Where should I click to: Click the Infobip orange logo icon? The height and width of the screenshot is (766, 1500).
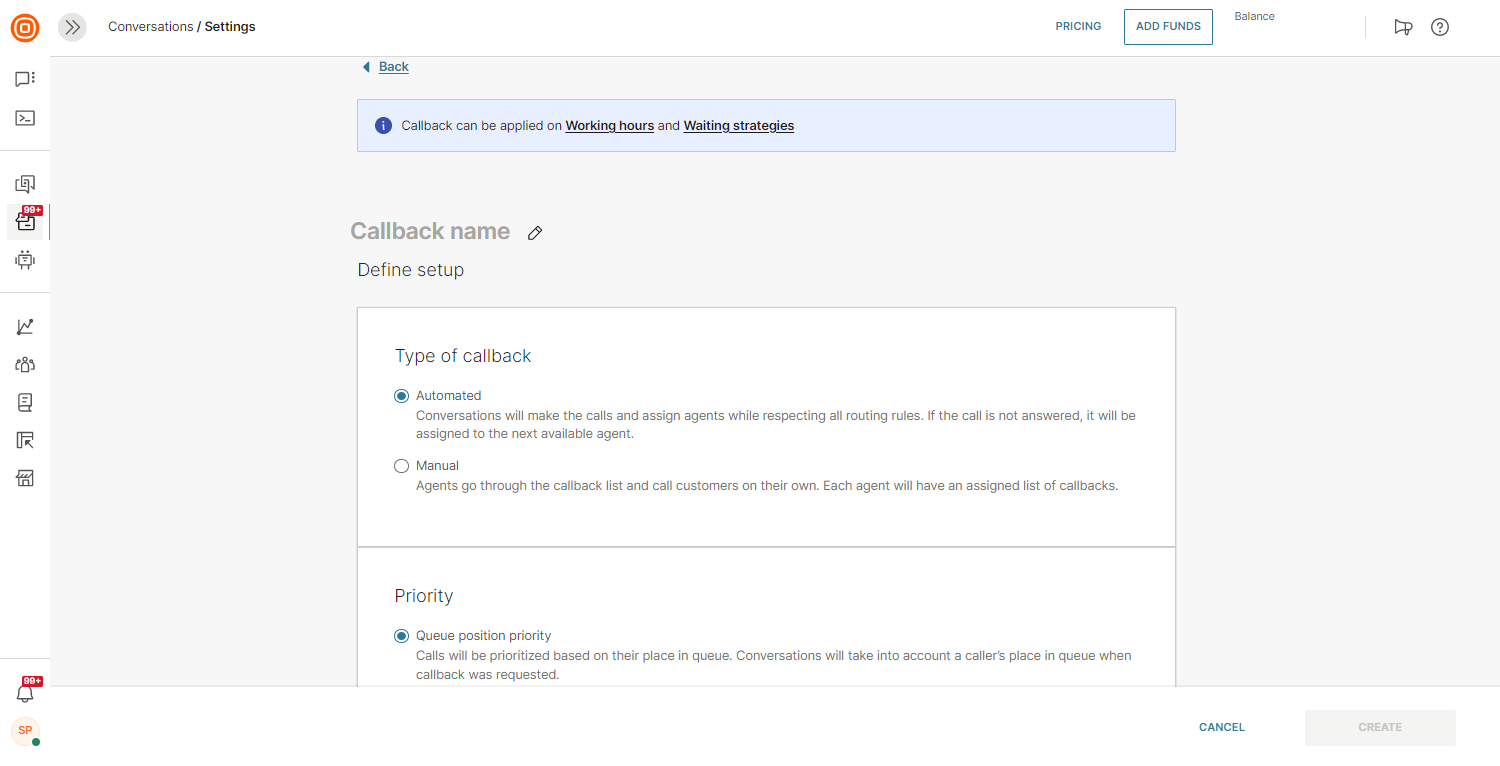[25, 28]
